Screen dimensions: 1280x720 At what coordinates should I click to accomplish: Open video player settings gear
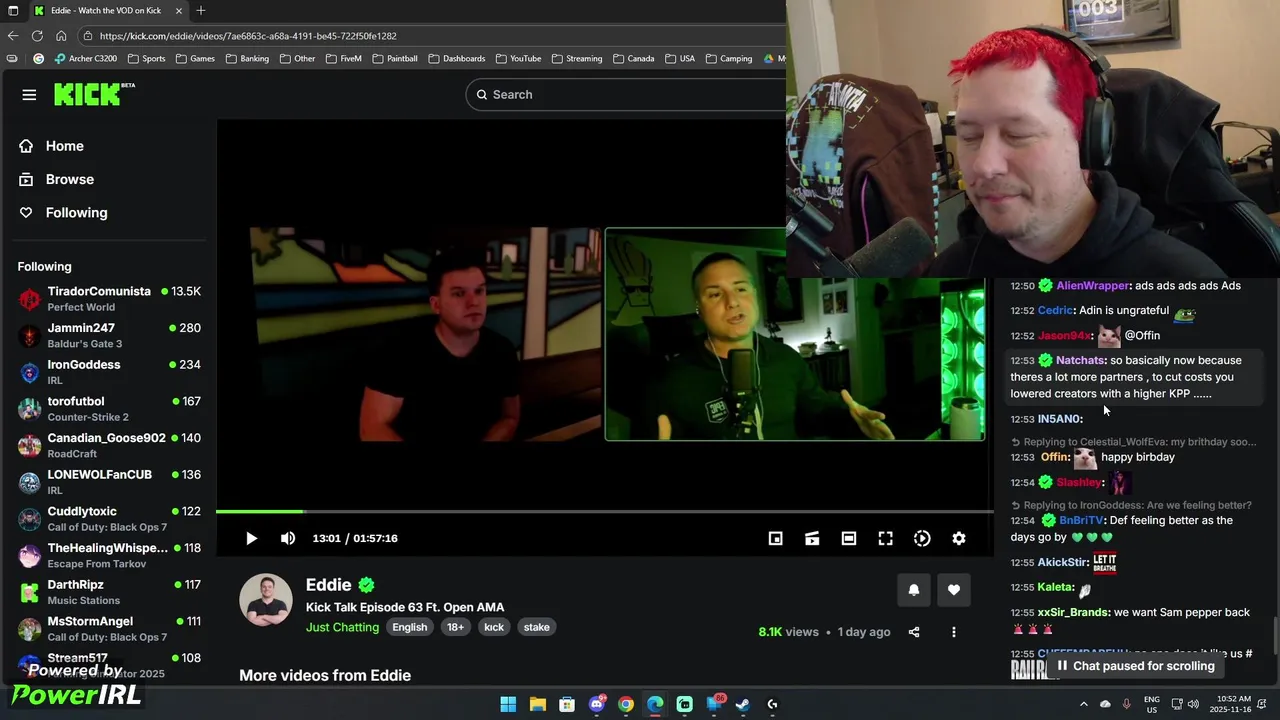(x=959, y=538)
